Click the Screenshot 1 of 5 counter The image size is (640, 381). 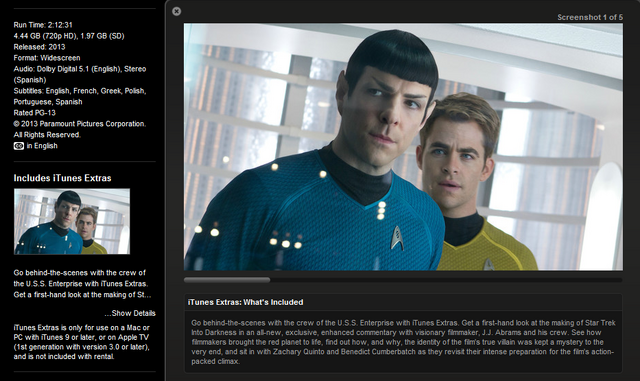pos(590,17)
